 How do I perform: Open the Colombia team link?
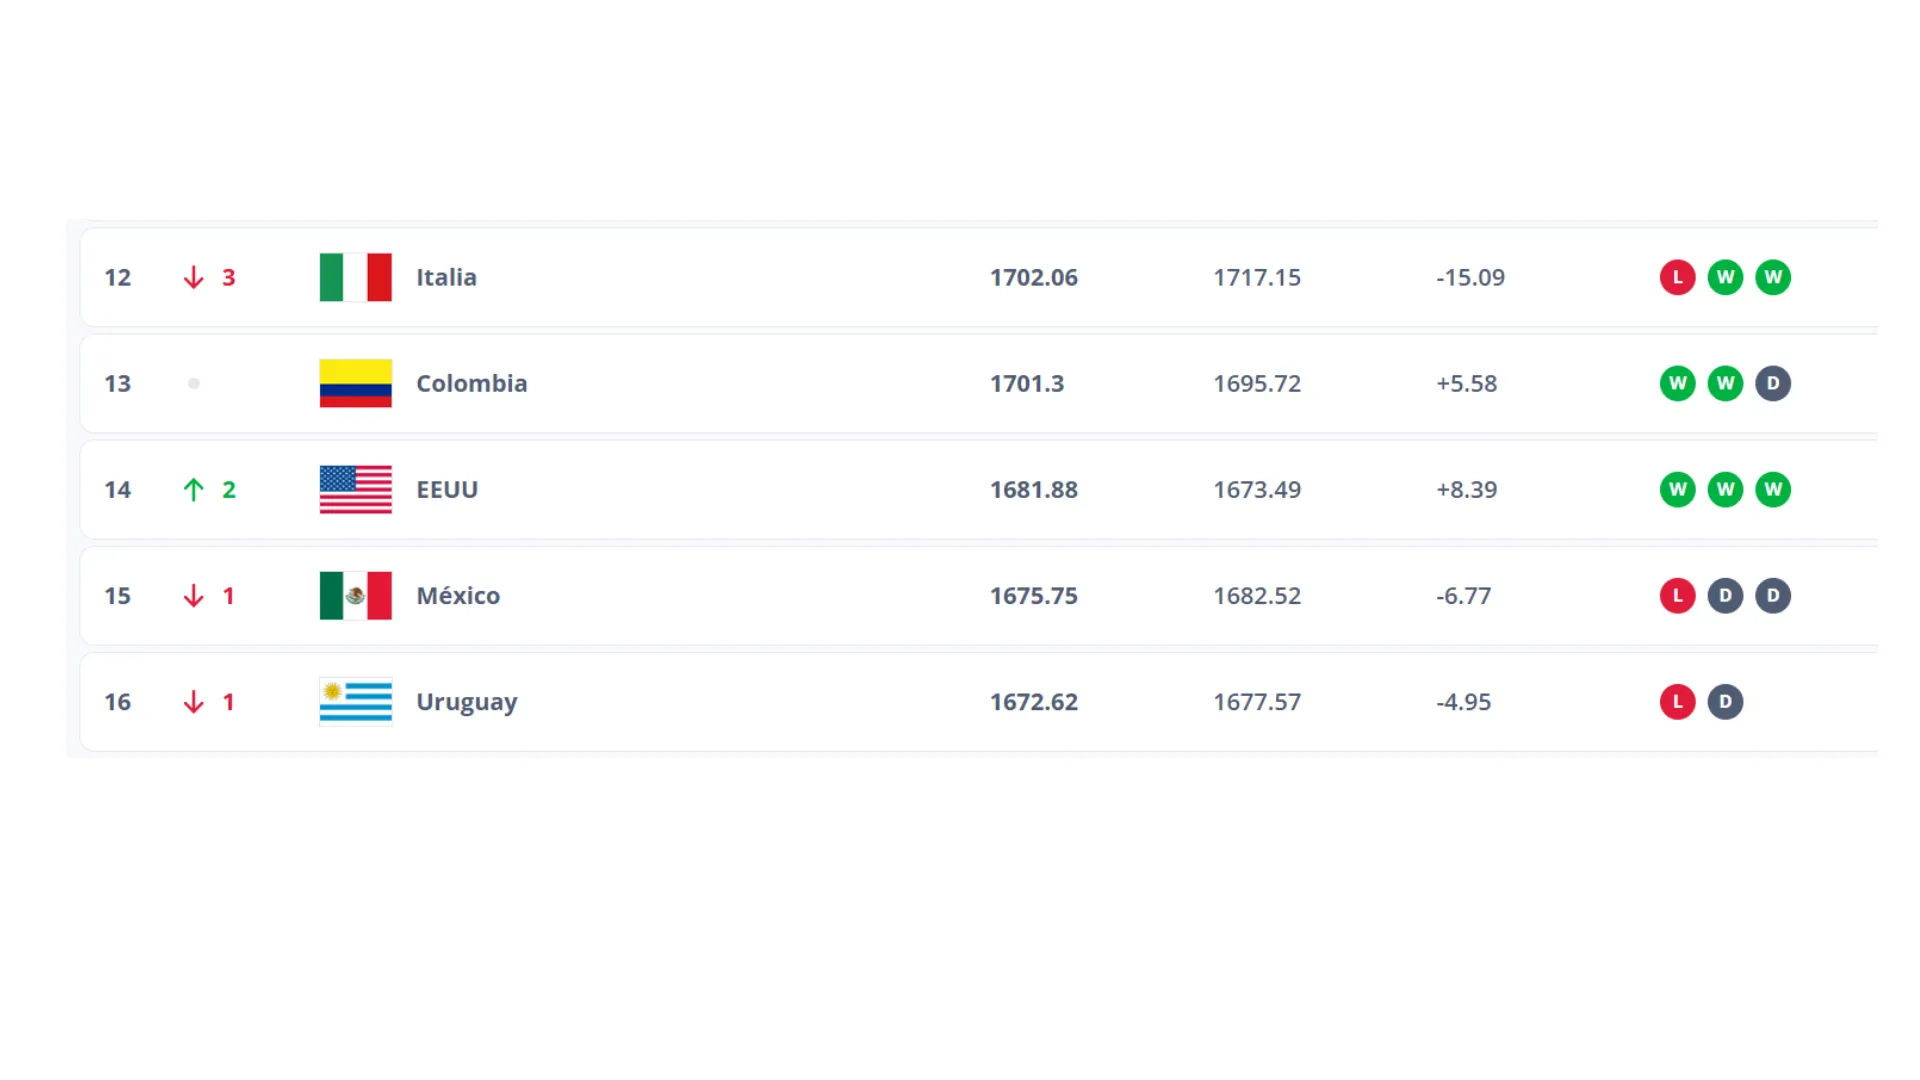(x=471, y=383)
